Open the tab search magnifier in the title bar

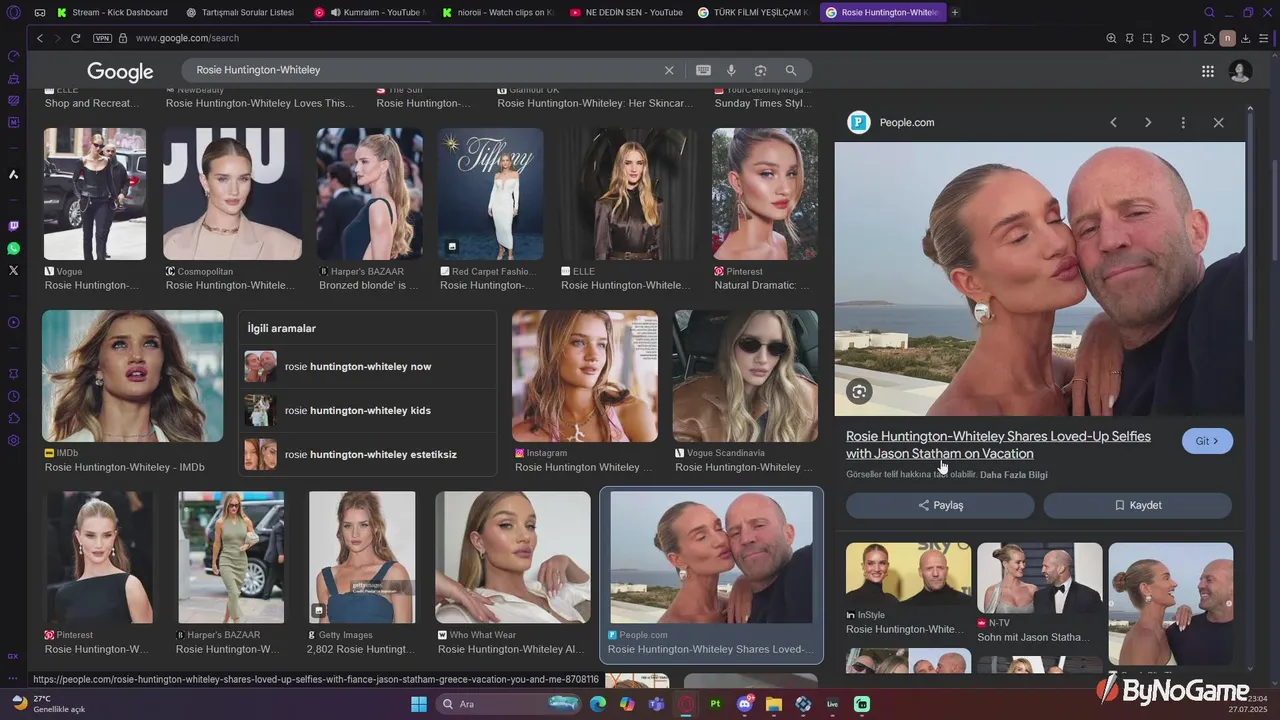[x=1209, y=12]
